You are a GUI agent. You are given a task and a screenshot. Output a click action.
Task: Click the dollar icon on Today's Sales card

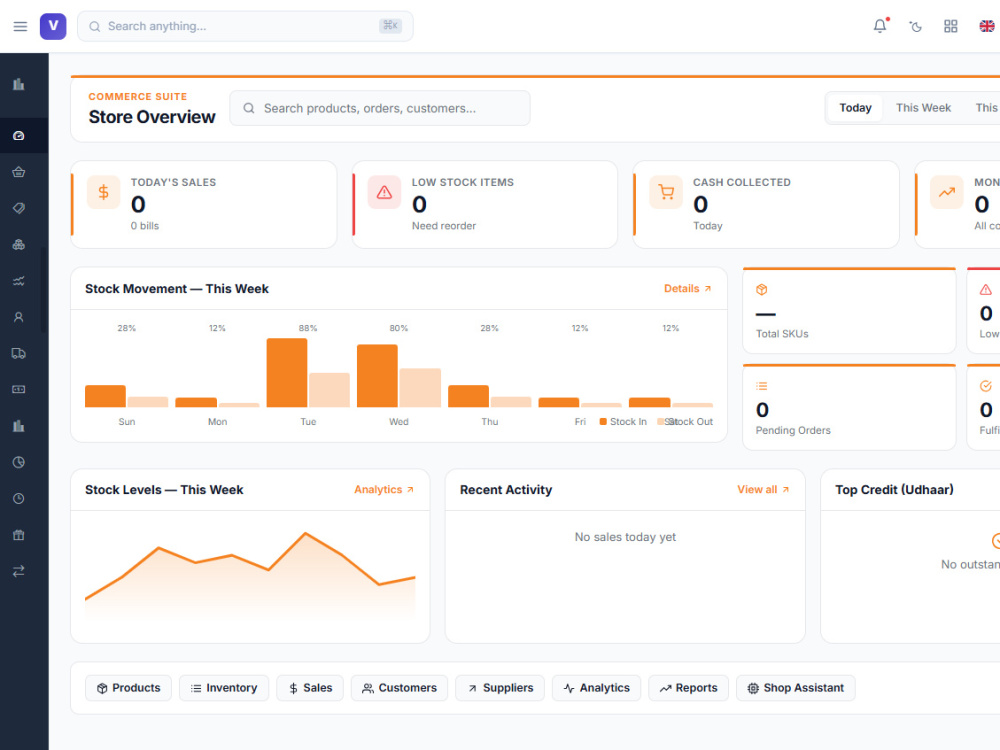pos(103,192)
